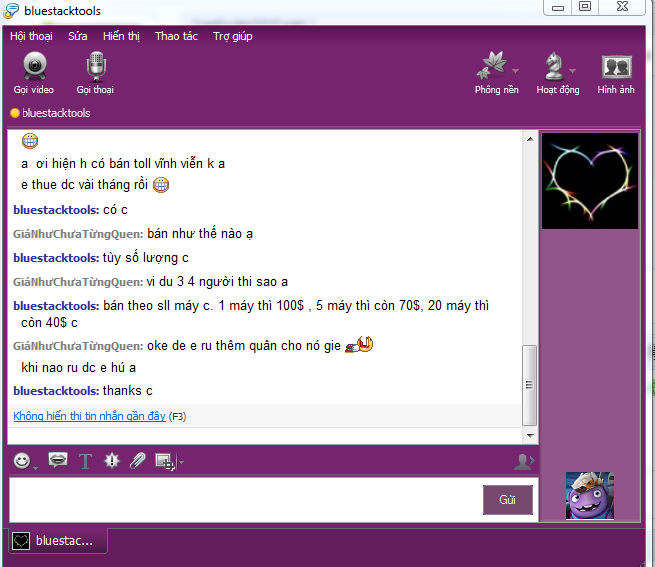Click the add contact person icon
Screen dimensions: 655x567
point(523,462)
